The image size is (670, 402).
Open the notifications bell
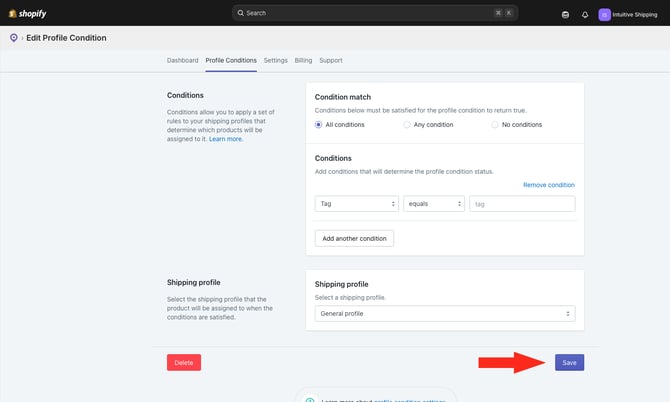(x=585, y=15)
